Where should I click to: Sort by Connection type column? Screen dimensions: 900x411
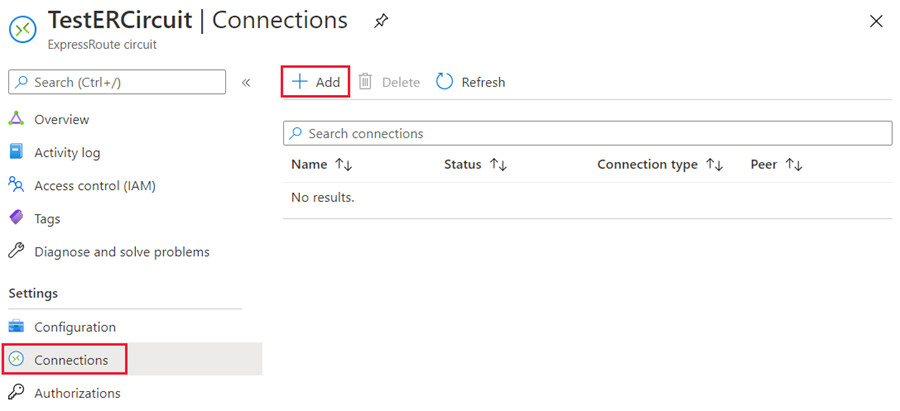pos(714,164)
